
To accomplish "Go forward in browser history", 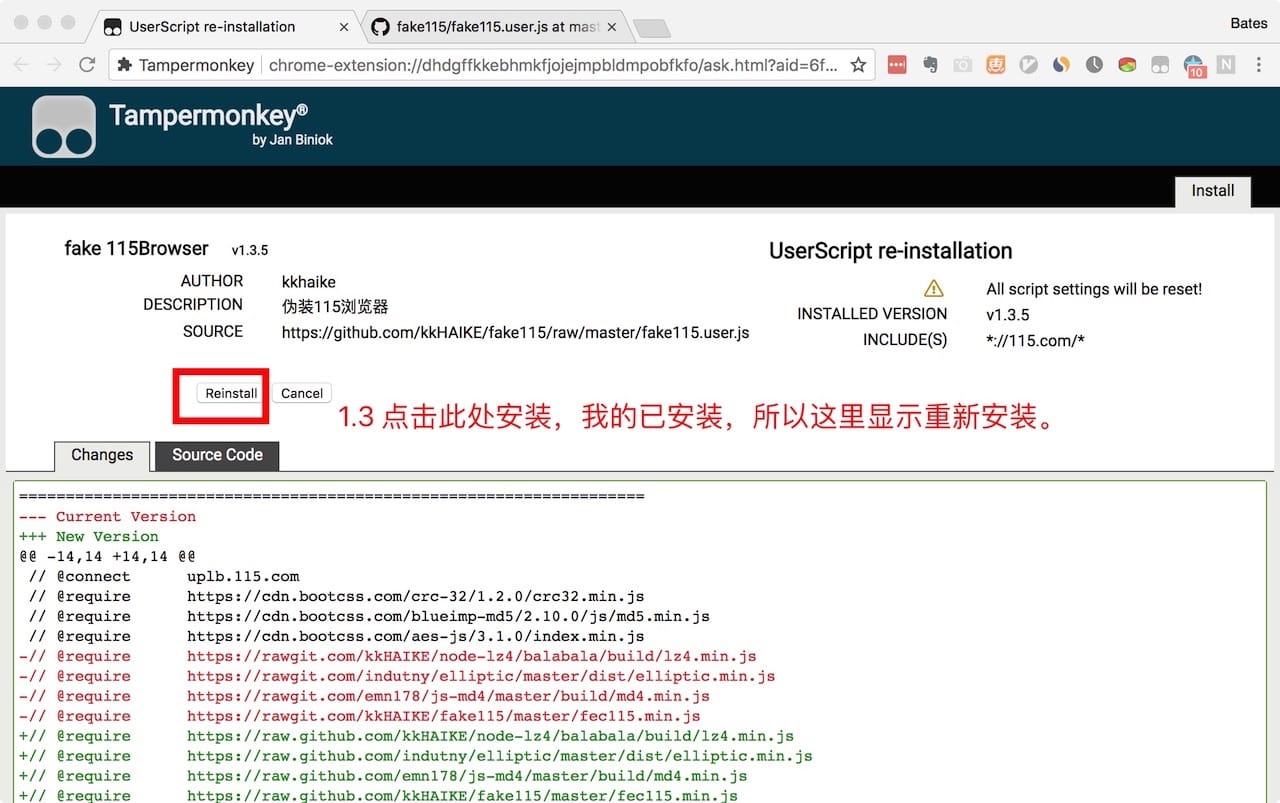I will pyautogui.click(x=54, y=65).
